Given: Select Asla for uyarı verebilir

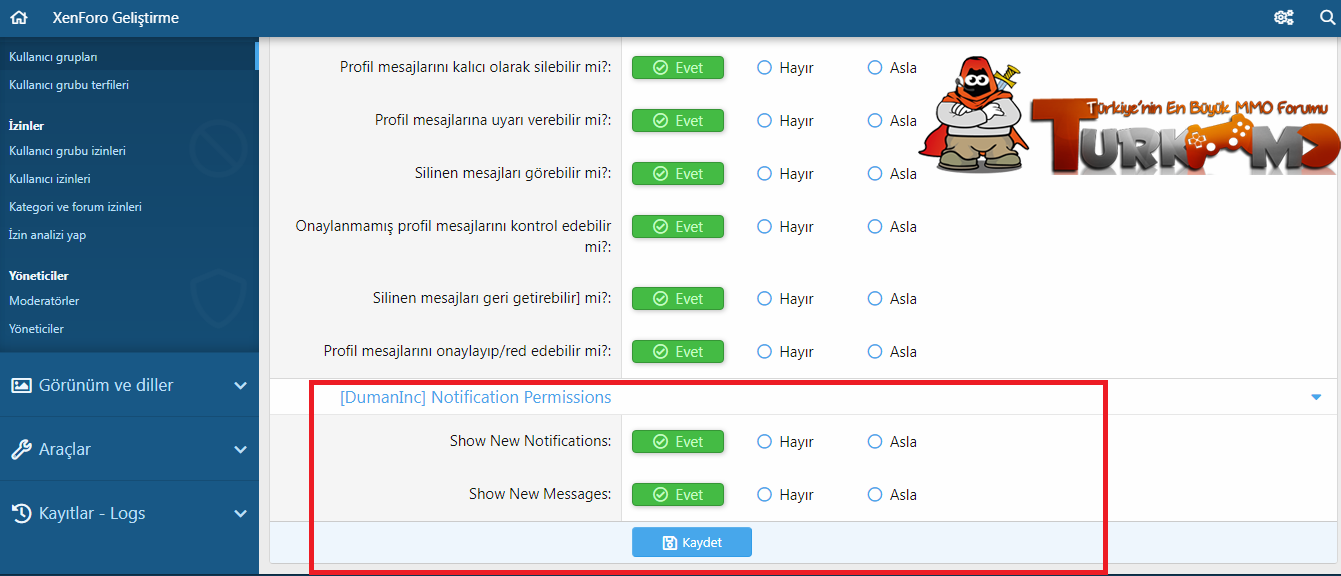Looking at the screenshot, I should pos(892,121).
